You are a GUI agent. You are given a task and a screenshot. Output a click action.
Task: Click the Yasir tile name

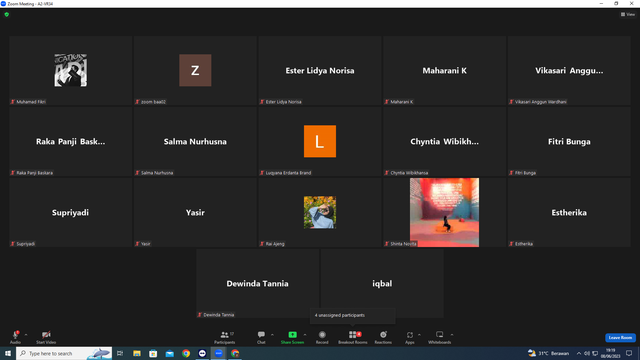point(195,213)
